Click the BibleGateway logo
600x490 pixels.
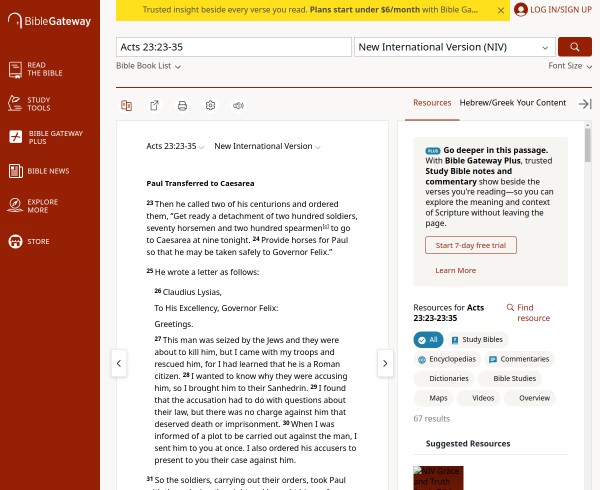coord(49,21)
